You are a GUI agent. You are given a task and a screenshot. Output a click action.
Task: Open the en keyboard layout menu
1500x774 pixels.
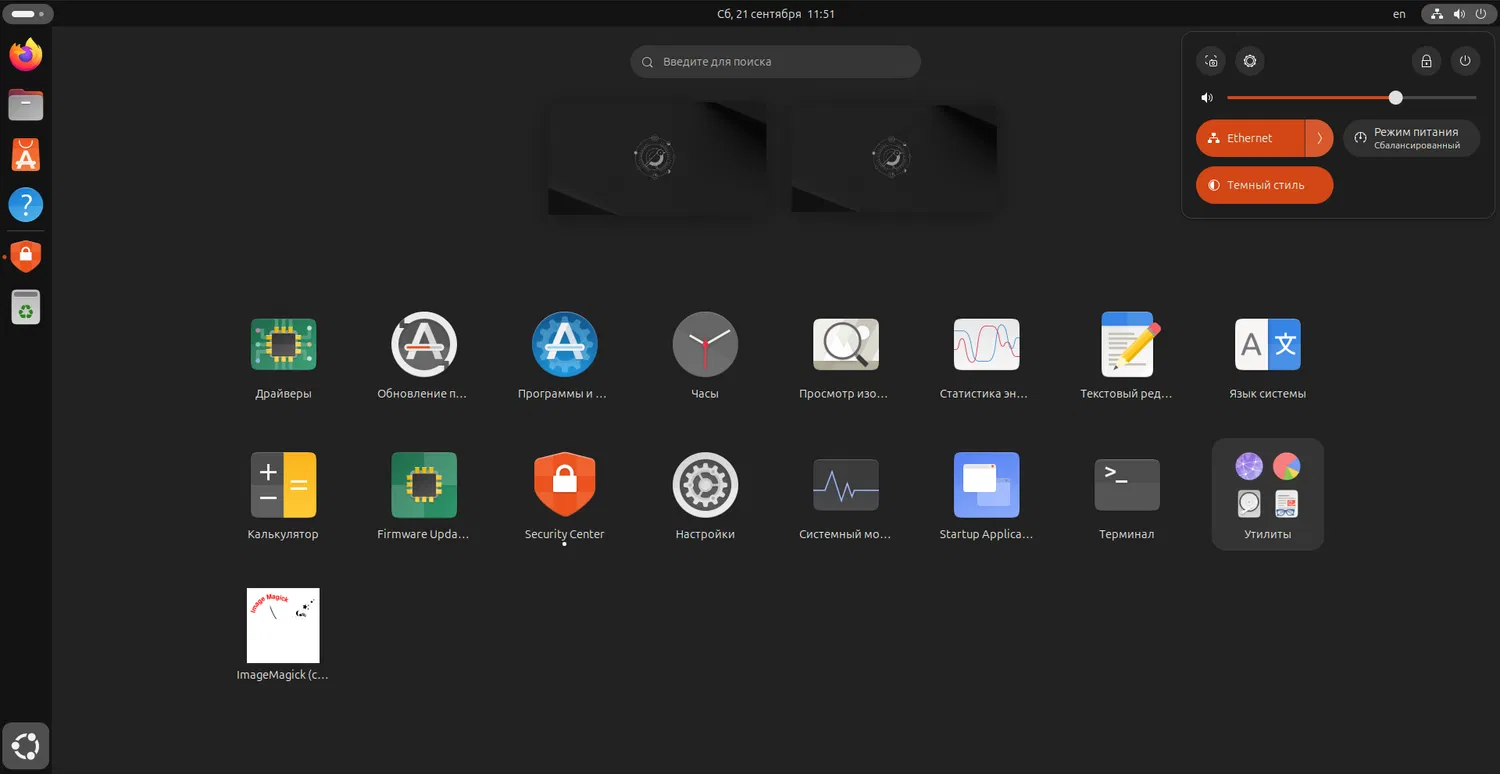pos(1399,14)
